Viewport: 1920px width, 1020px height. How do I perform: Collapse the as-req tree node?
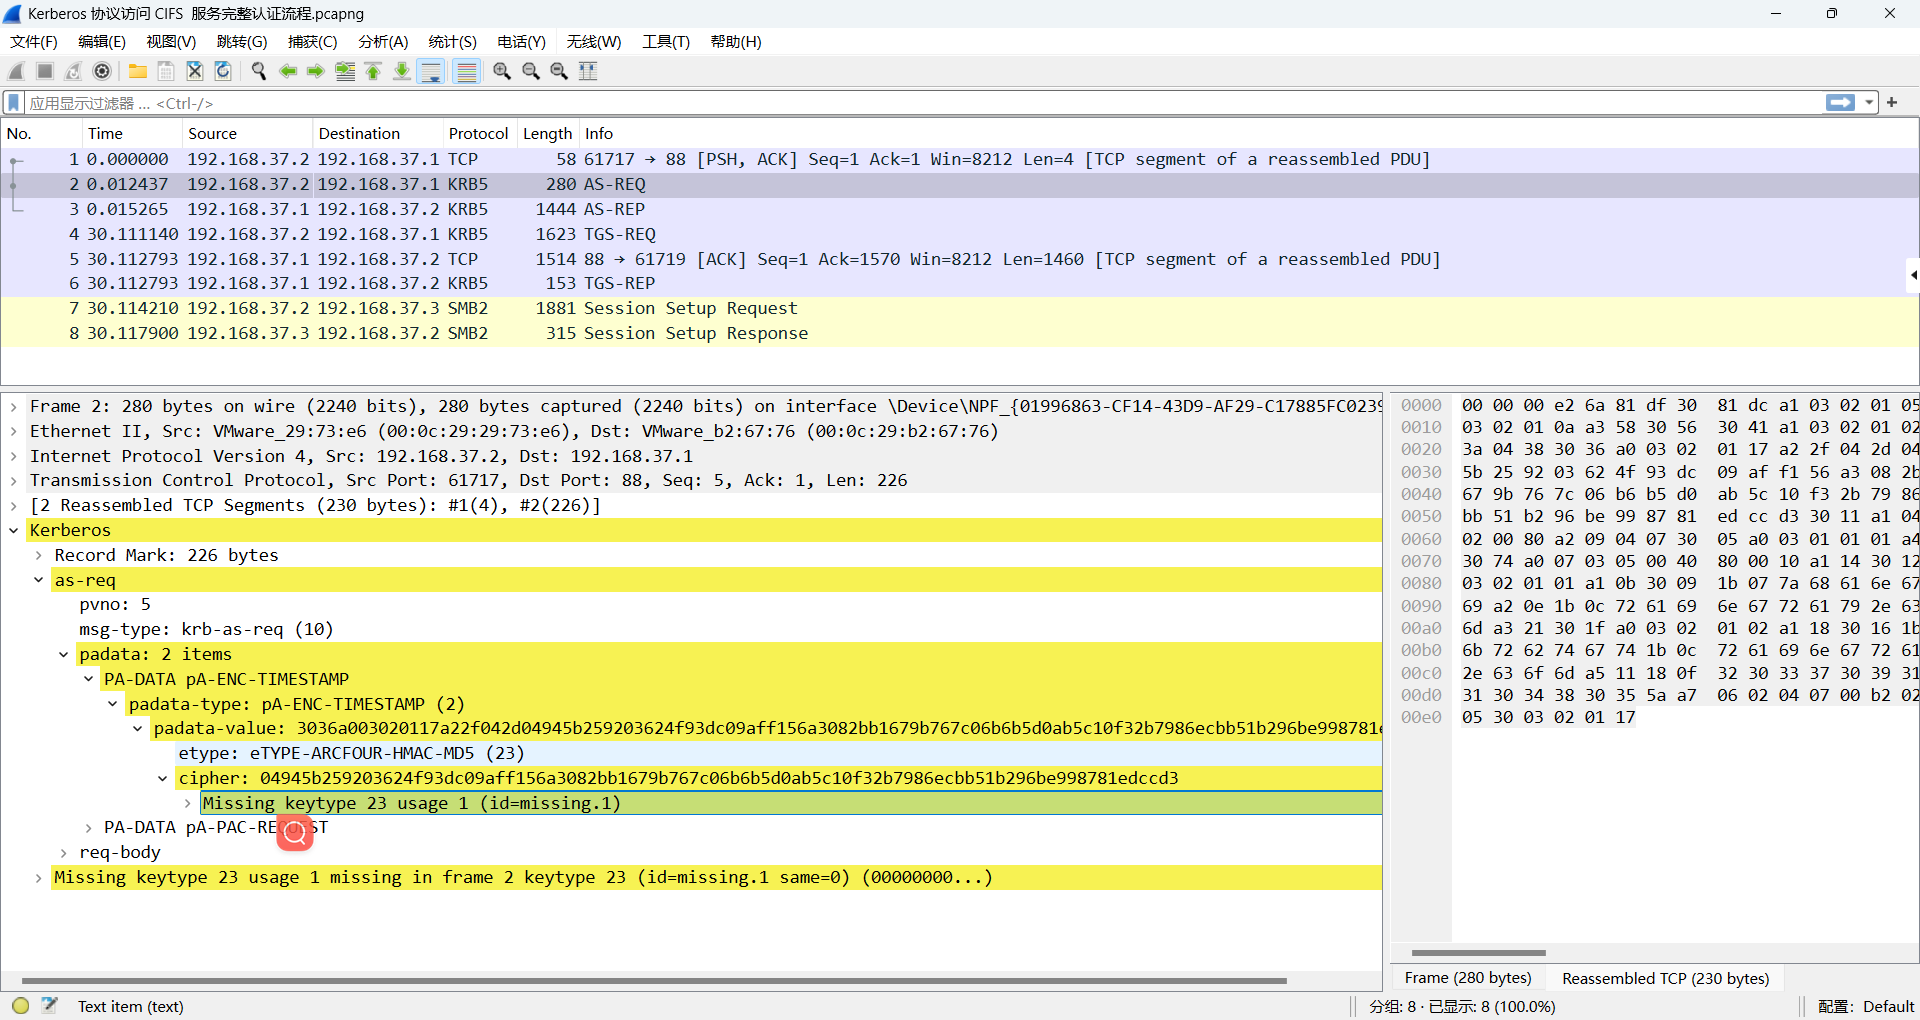38,580
